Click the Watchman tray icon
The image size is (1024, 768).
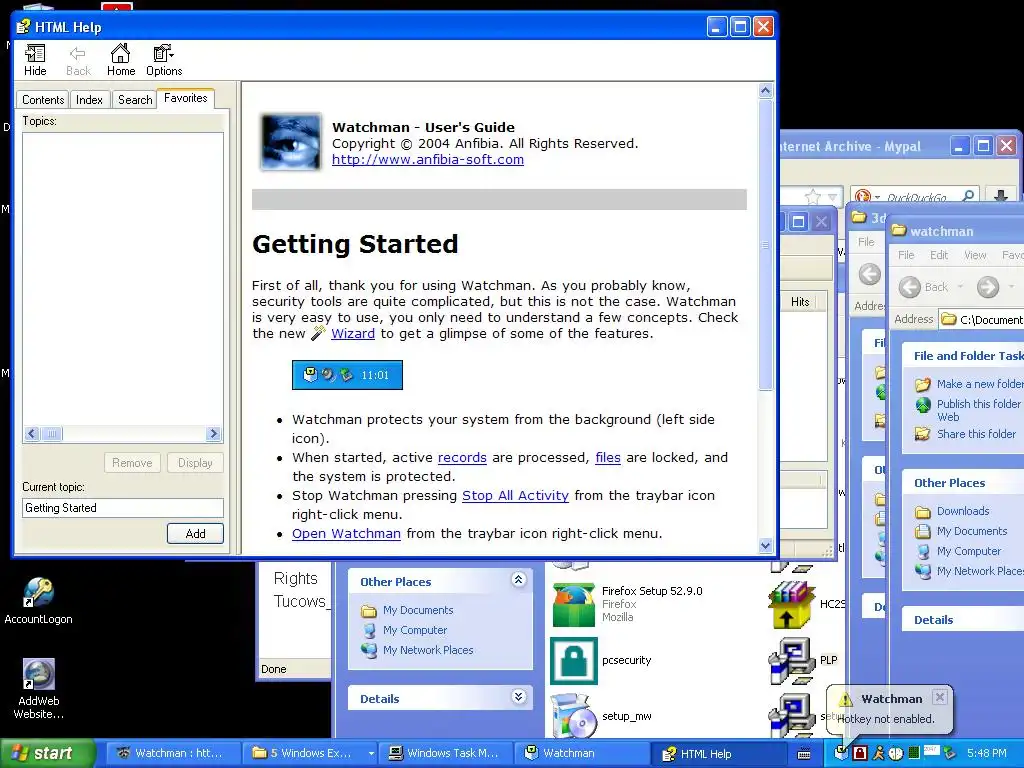[842, 754]
